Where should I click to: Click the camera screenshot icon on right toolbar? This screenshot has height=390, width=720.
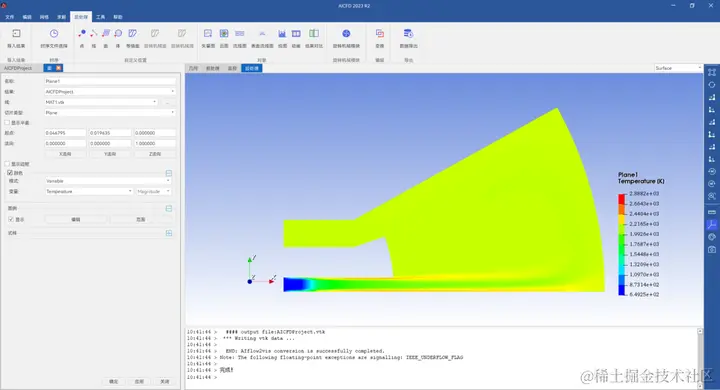pyautogui.click(x=712, y=249)
